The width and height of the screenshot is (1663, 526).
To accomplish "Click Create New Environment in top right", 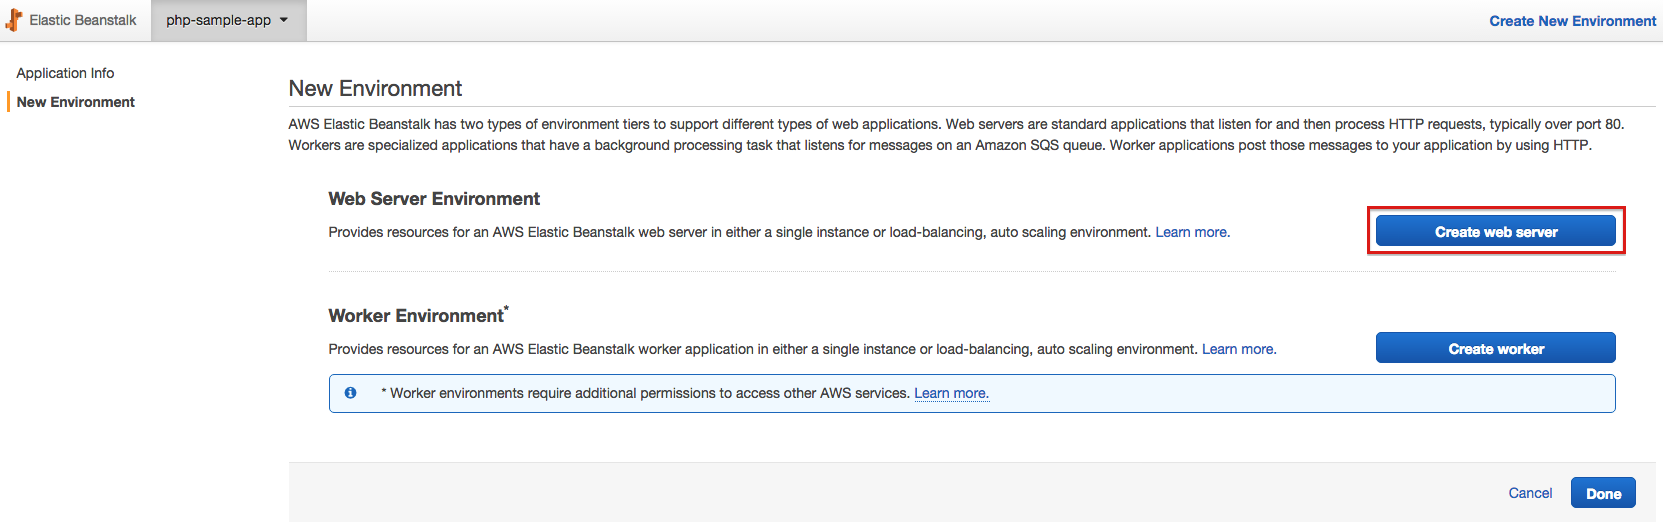I will coord(1572,21).
